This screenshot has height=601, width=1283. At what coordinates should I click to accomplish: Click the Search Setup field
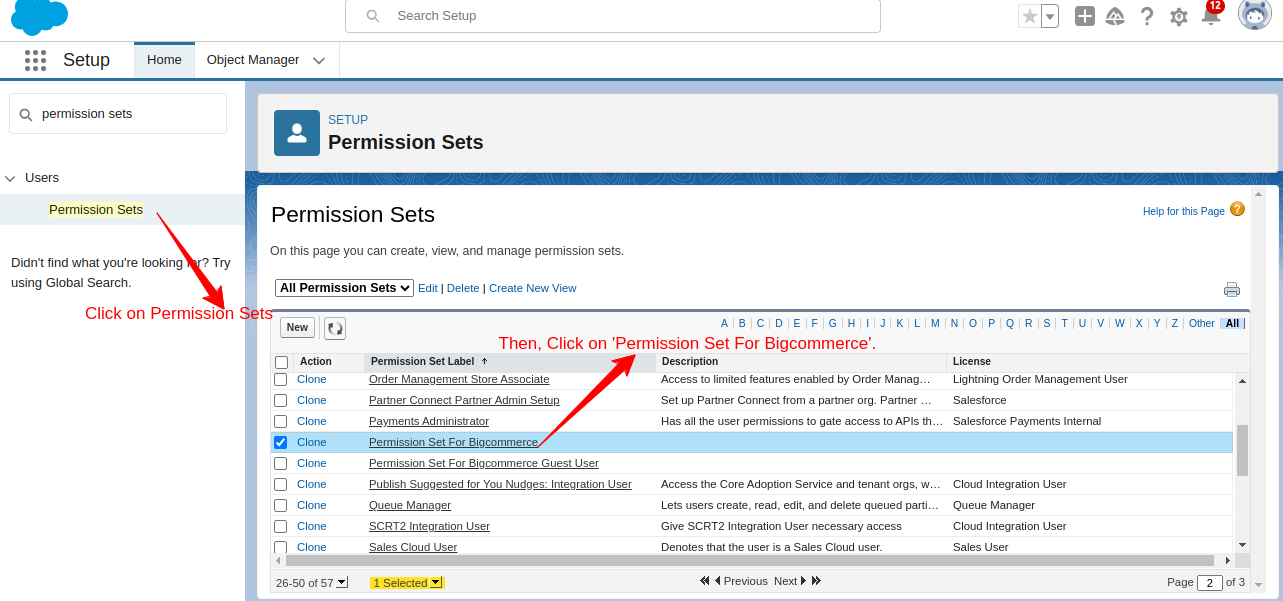pyautogui.click(x=613, y=16)
